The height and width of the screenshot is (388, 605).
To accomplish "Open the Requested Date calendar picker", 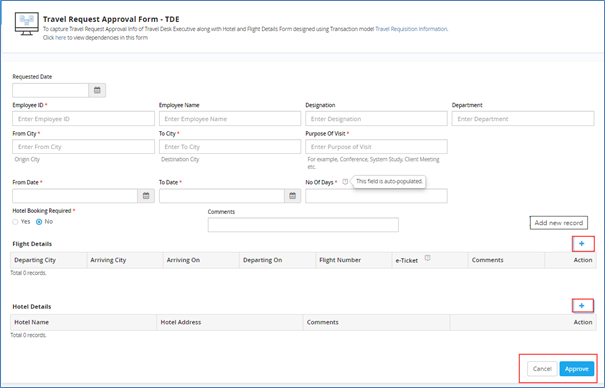I will [97, 90].
